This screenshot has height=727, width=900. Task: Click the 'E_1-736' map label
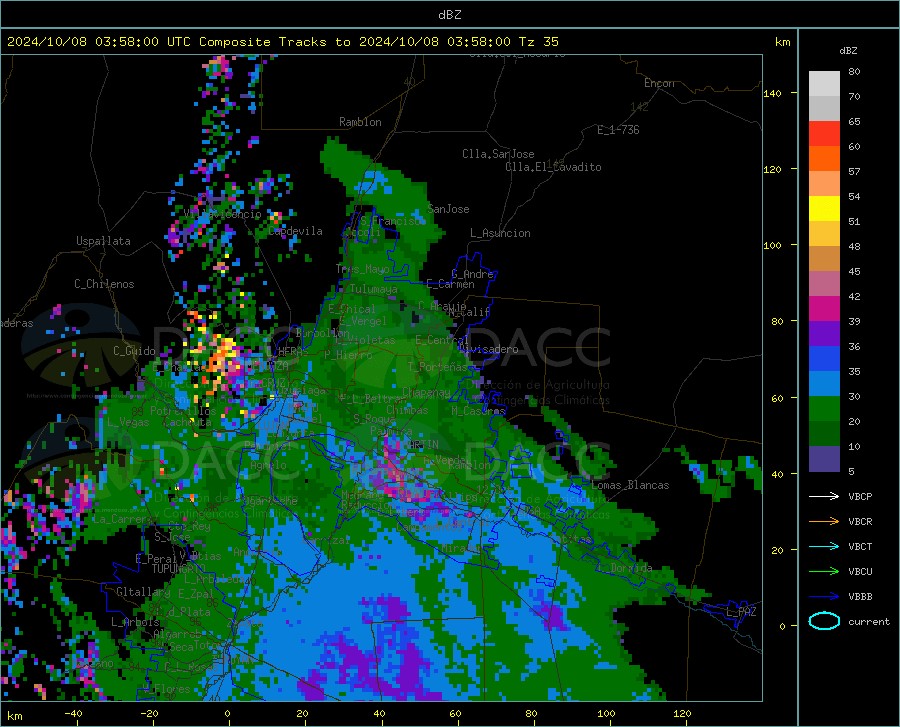coord(618,130)
